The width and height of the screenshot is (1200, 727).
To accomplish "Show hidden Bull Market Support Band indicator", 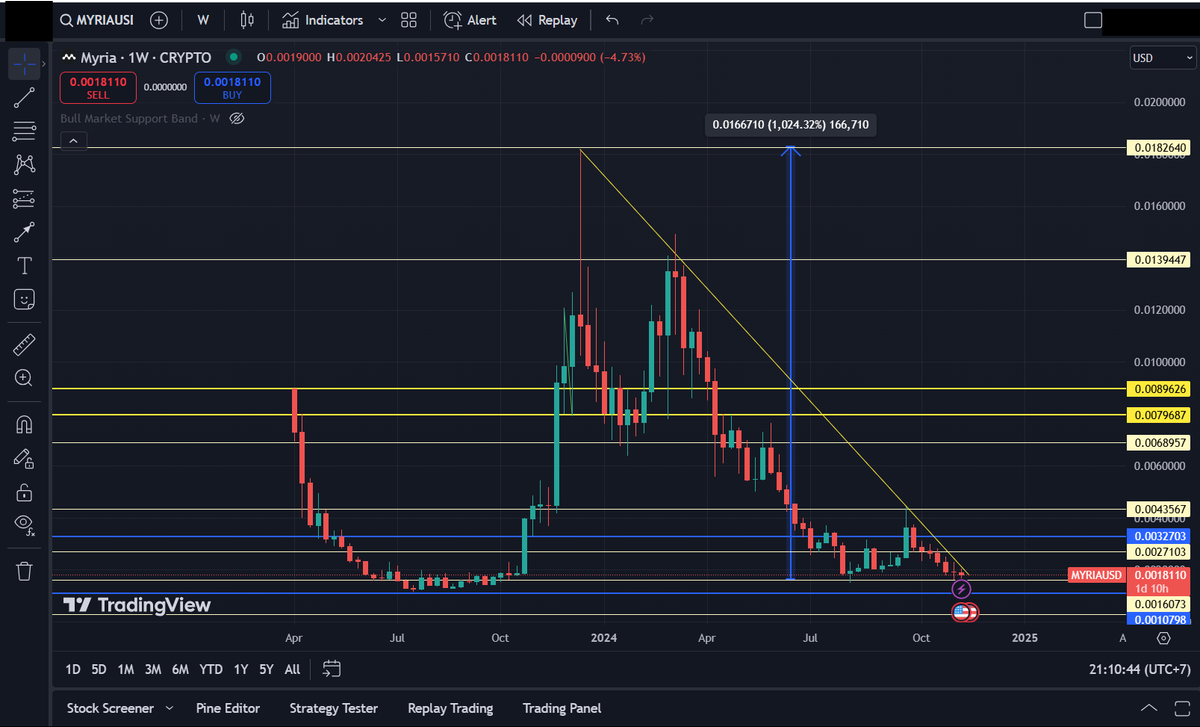I will 237,118.
